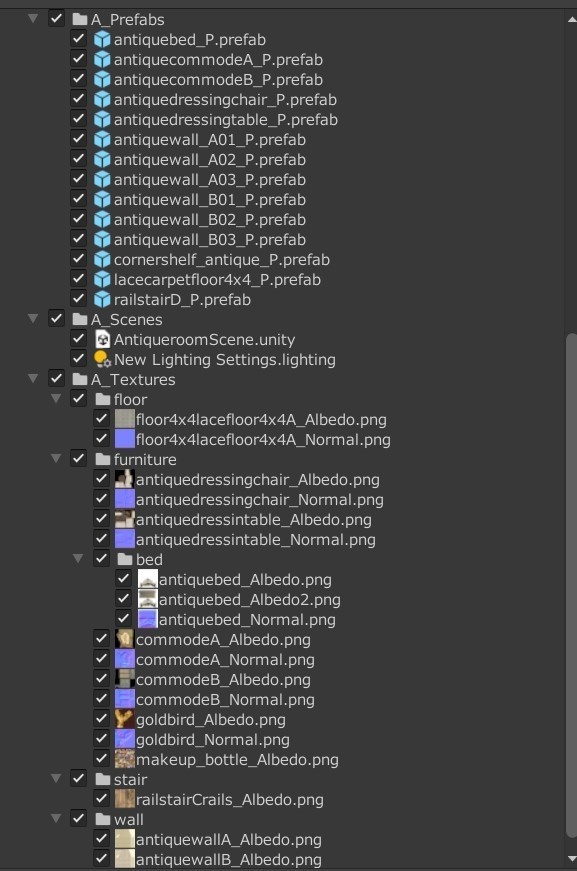This screenshot has height=871, width=577.
Task: Toggle the A_Scenes folder checkbox
Action: click(x=56, y=318)
